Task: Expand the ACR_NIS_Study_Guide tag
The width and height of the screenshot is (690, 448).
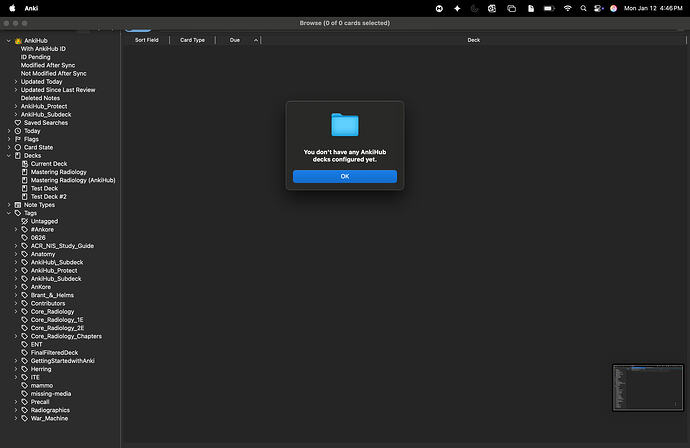Action: click(x=16, y=246)
